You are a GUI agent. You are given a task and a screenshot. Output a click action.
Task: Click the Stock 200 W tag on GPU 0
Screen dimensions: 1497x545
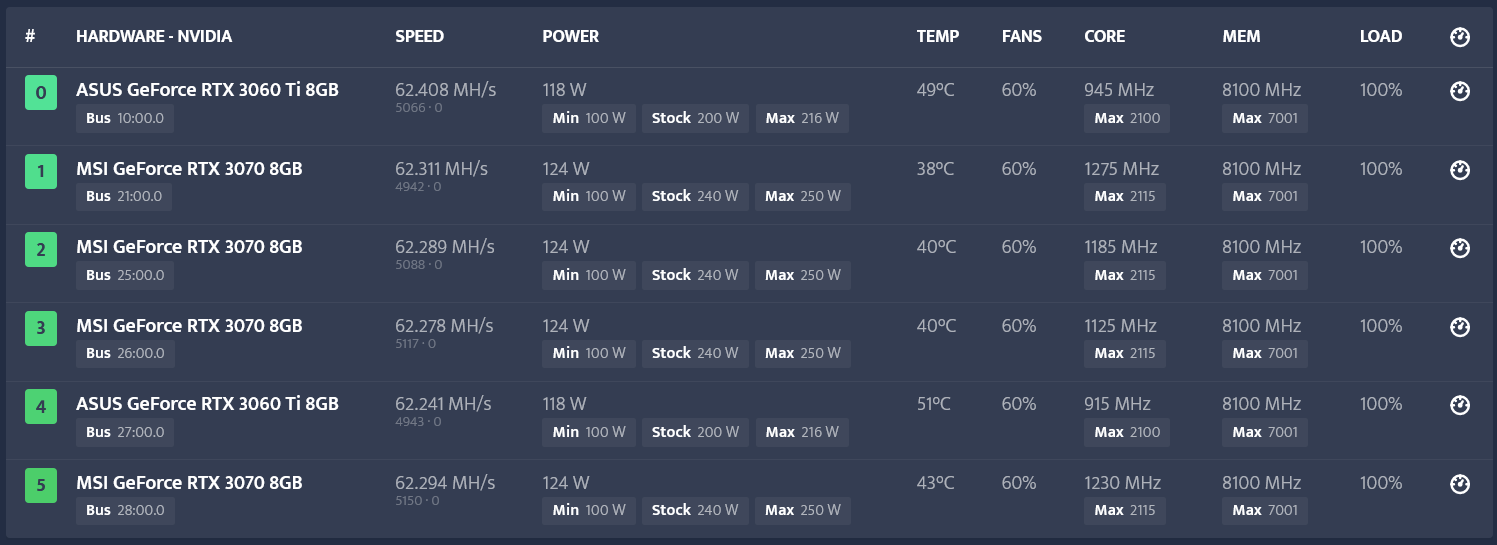[695, 118]
